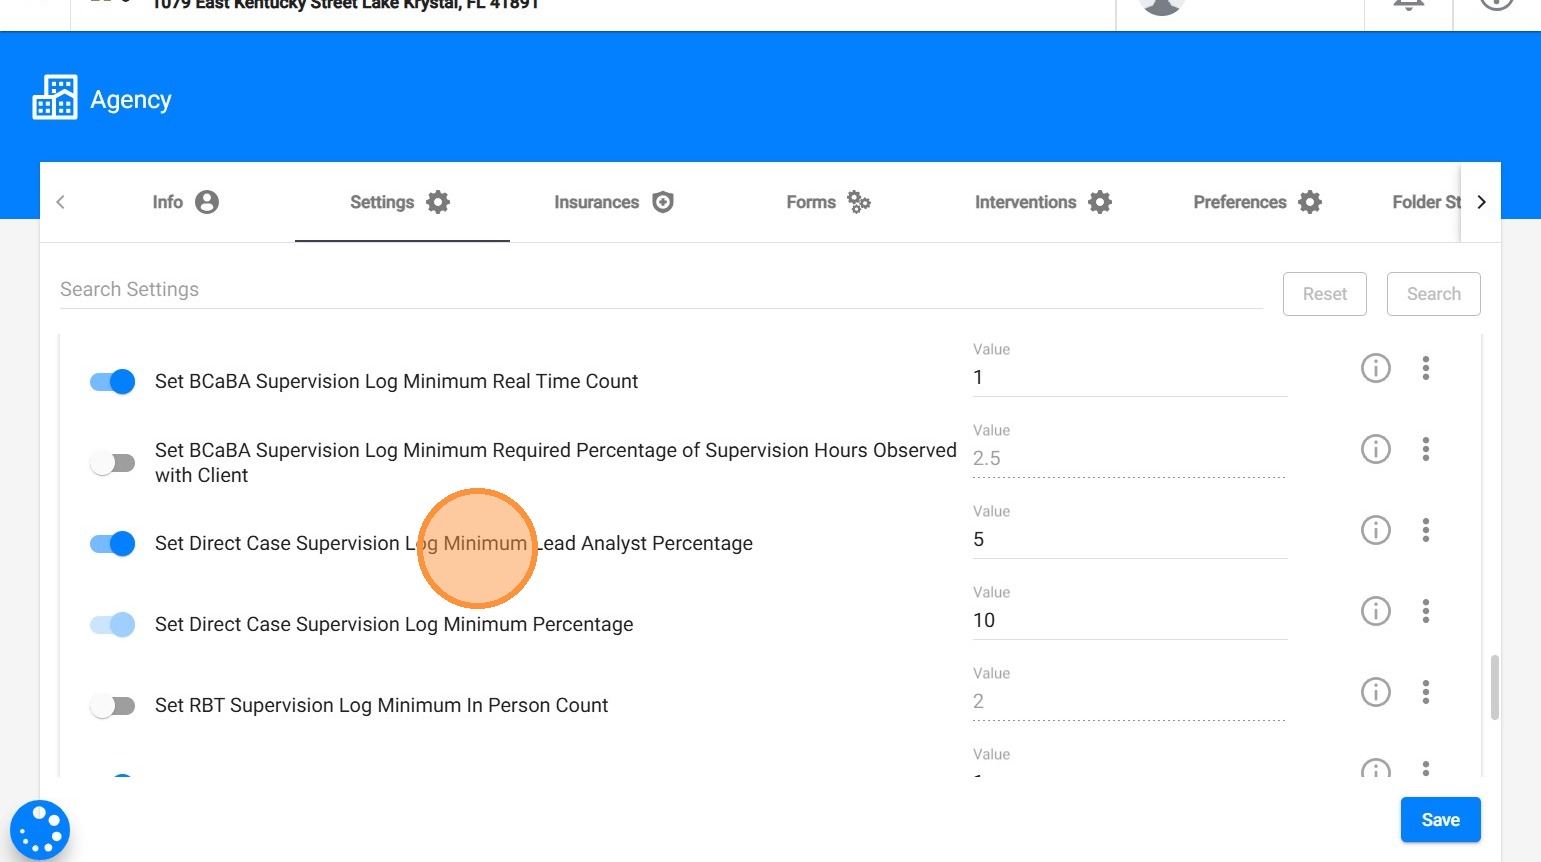Image resolution: width=1541 pixels, height=862 pixels.
Task: Click the Agency building icon
Action: [x=54, y=98]
